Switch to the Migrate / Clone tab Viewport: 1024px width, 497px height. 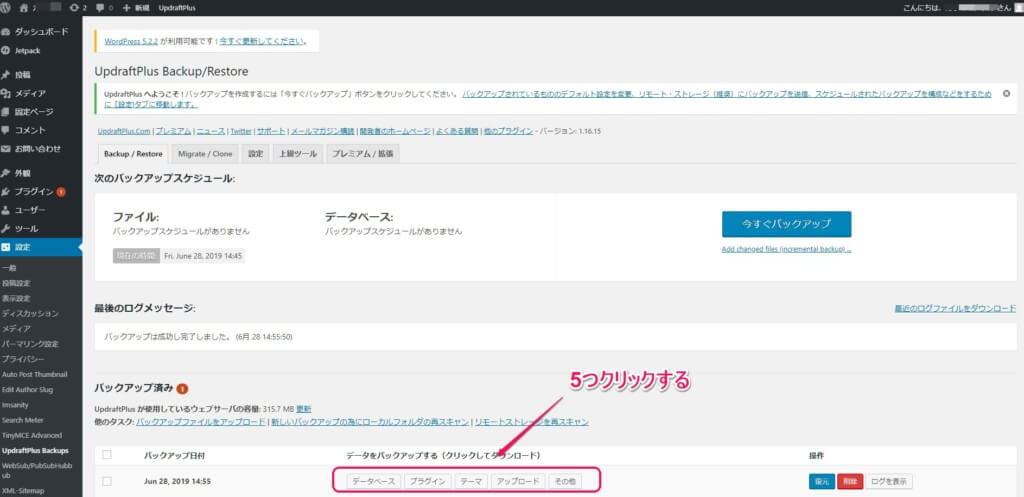pyautogui.click(x=204, y=153)
